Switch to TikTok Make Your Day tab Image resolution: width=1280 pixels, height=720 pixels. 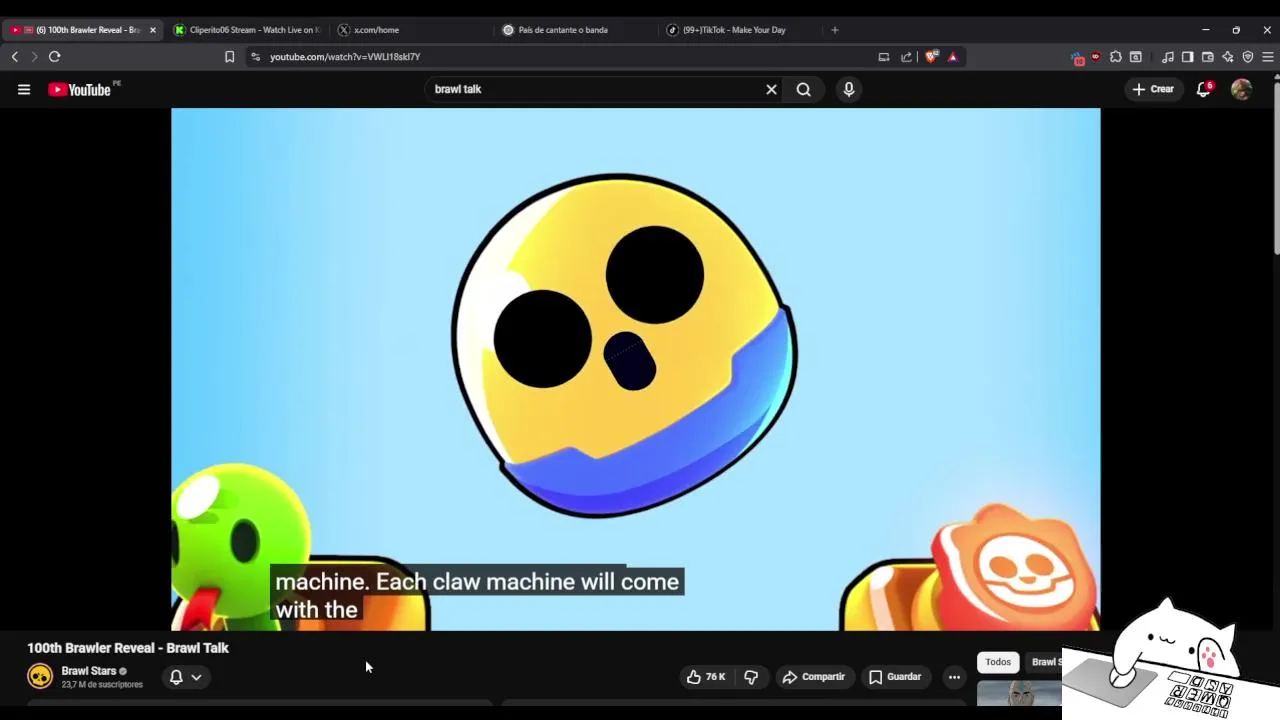738,30
